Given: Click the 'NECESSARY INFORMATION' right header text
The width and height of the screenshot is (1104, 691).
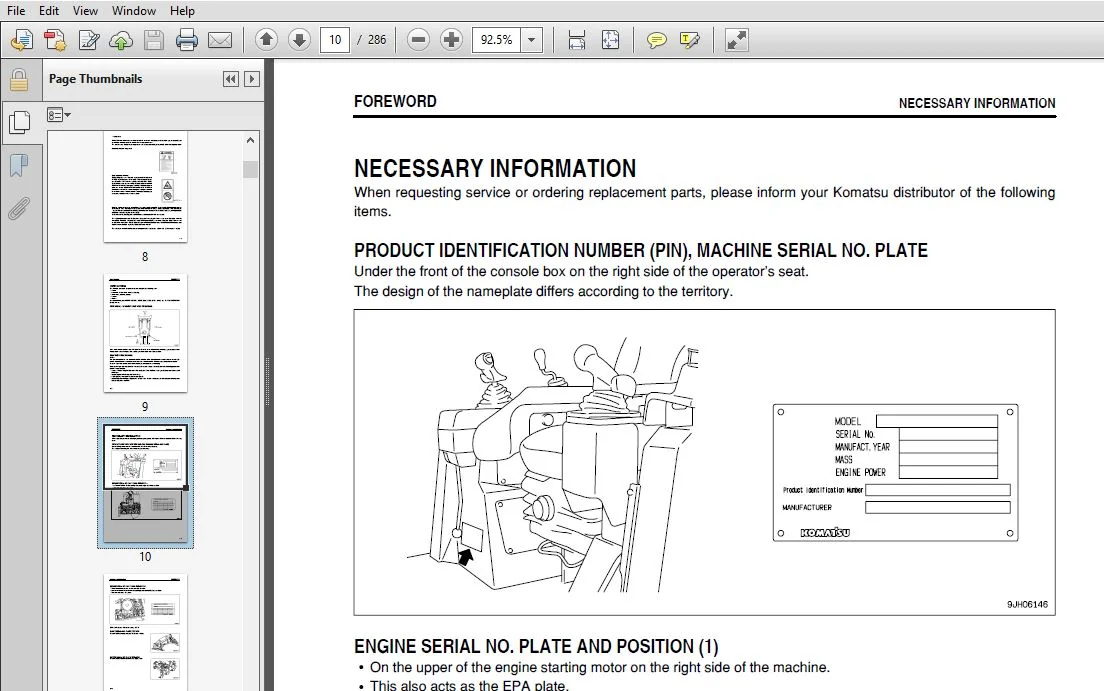Looking at the screenshot, I should click(x=977, y=104).
